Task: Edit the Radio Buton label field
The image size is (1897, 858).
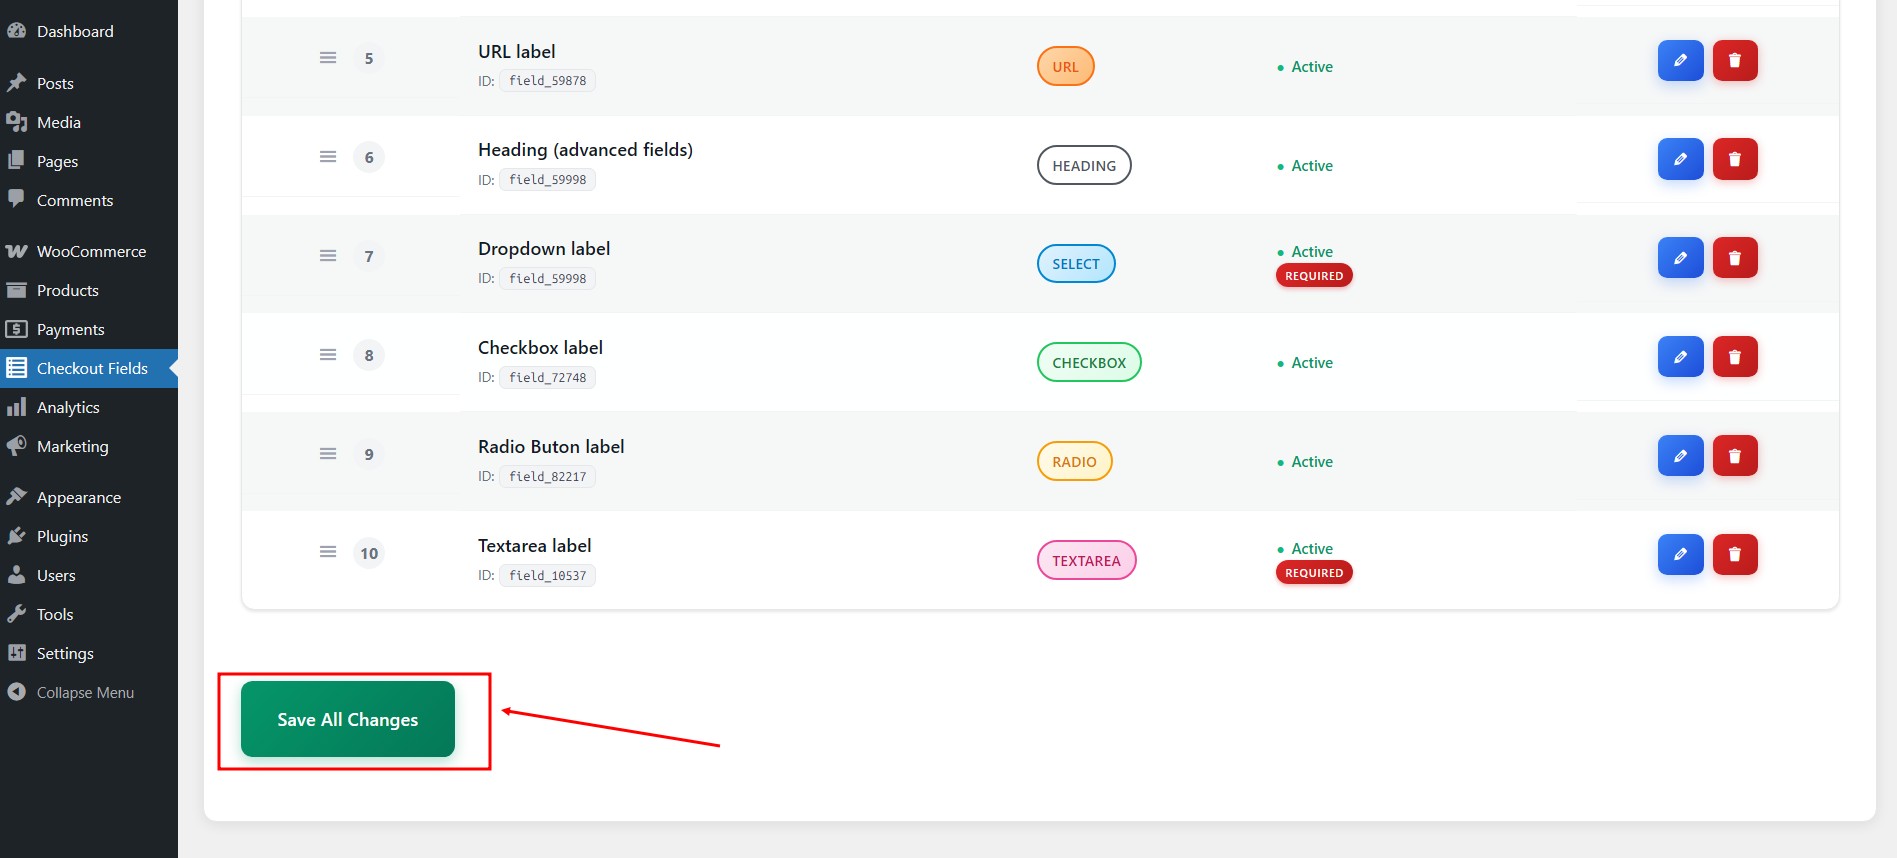Action: click(x=1680, y=456)
